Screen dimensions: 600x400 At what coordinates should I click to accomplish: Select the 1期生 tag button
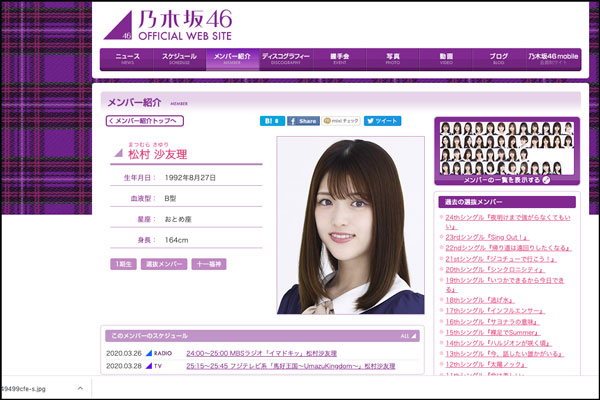(x=121, y=264)
